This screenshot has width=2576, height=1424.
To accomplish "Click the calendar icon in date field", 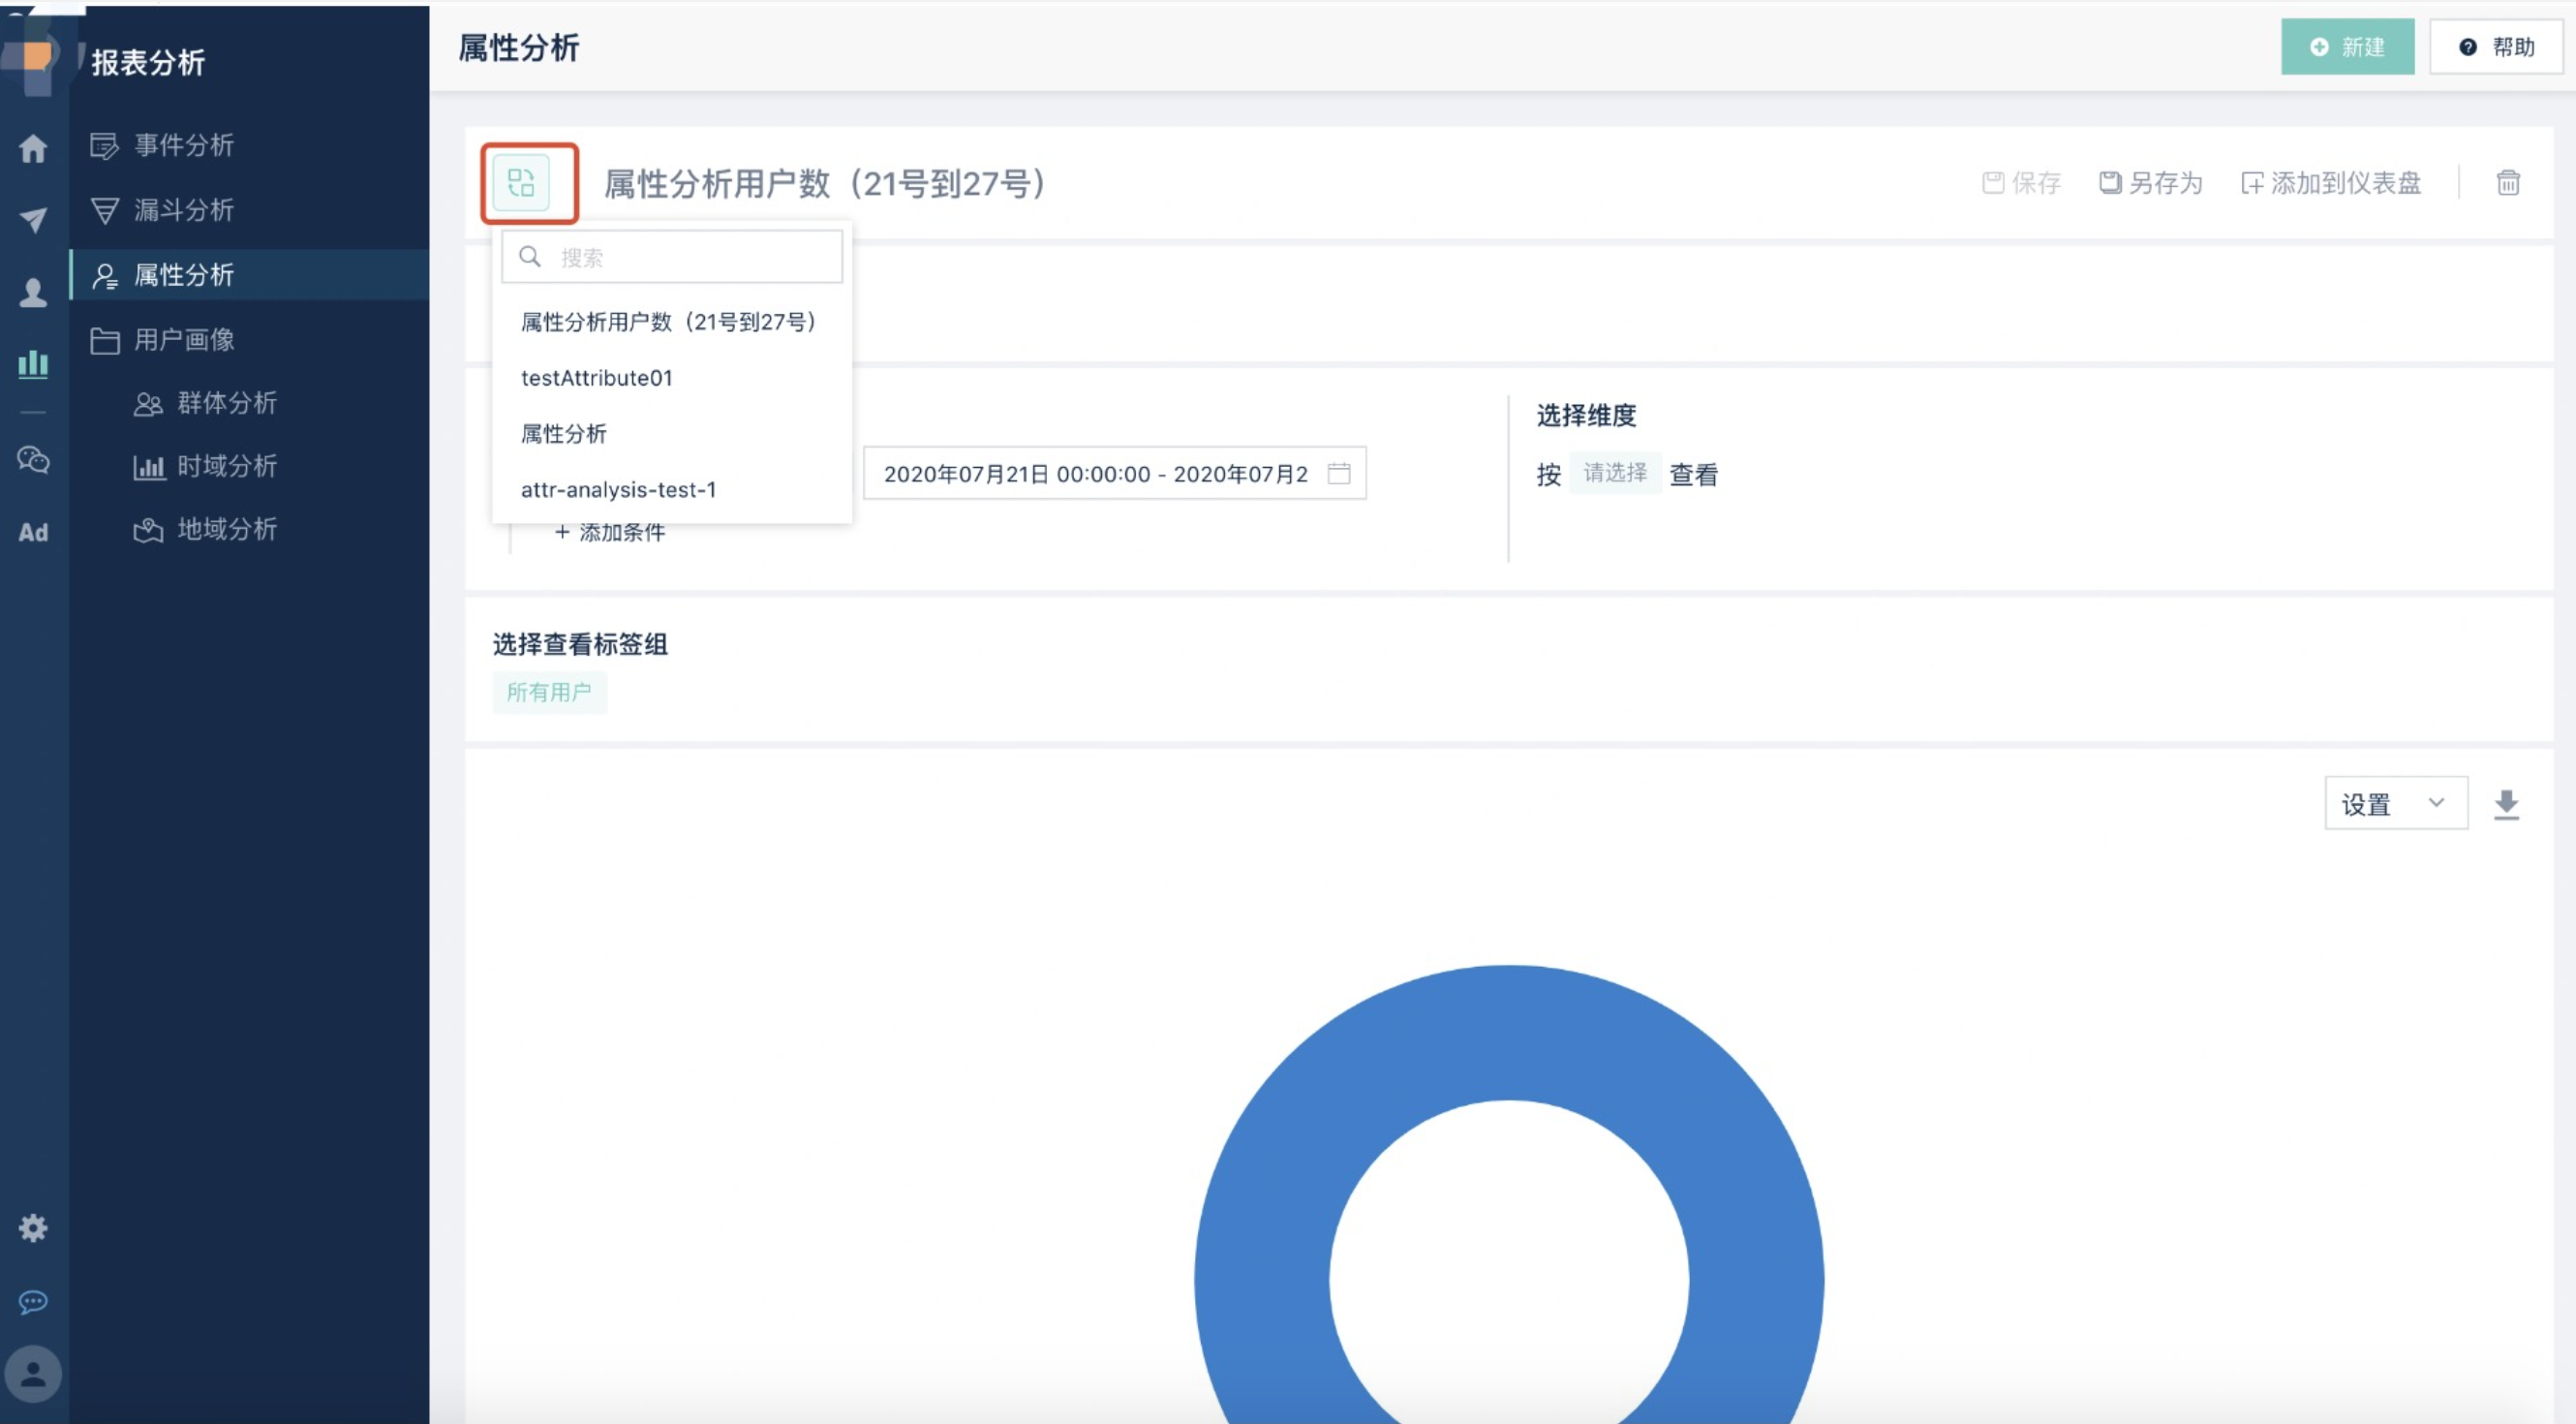I will click(1339, 473).
